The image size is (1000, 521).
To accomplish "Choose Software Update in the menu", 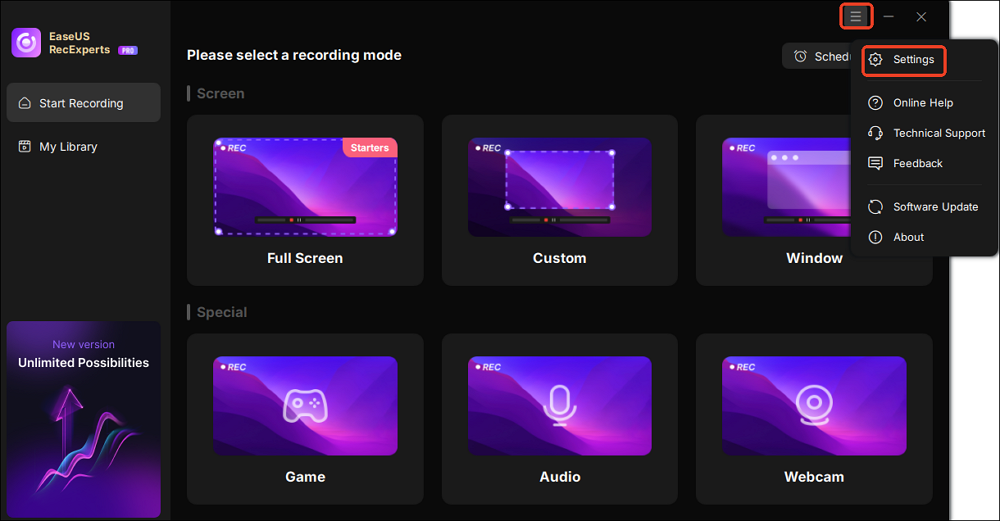I will pyautogui.click(x=925, y=207).
